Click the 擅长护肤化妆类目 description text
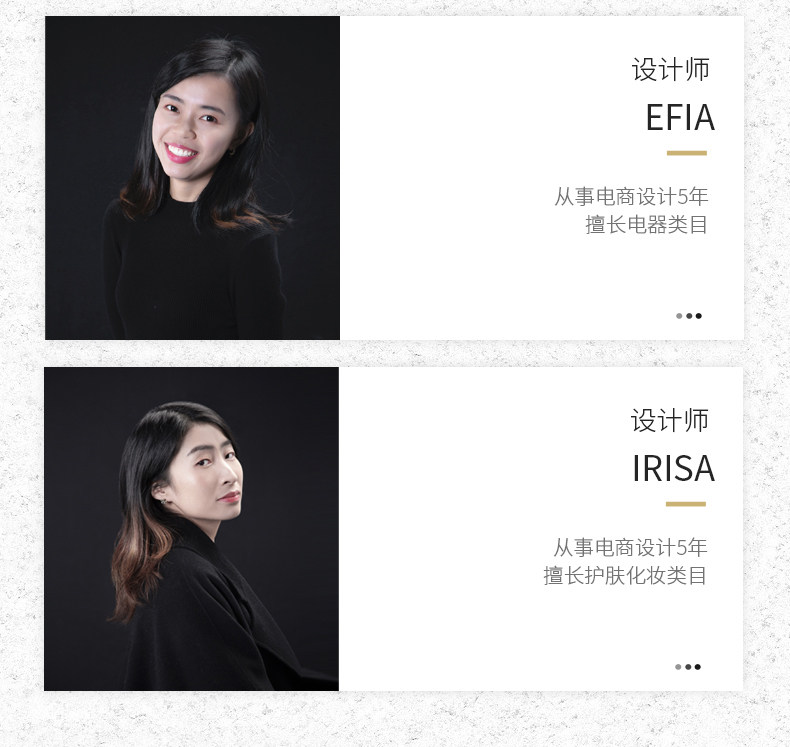The image size is (790, 747). click(625, 576)
